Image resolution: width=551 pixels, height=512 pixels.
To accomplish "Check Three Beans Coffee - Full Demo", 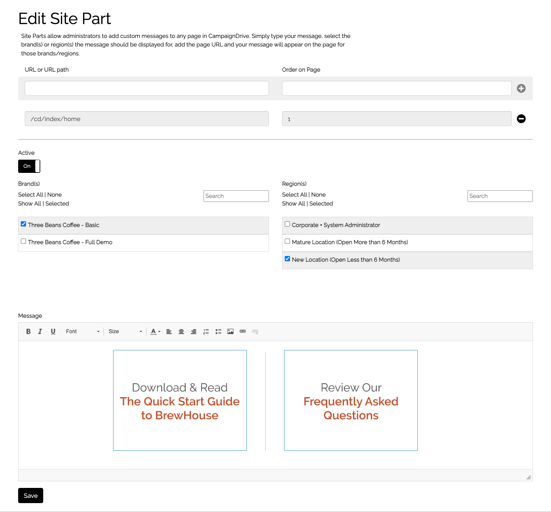I will [23, 241].
